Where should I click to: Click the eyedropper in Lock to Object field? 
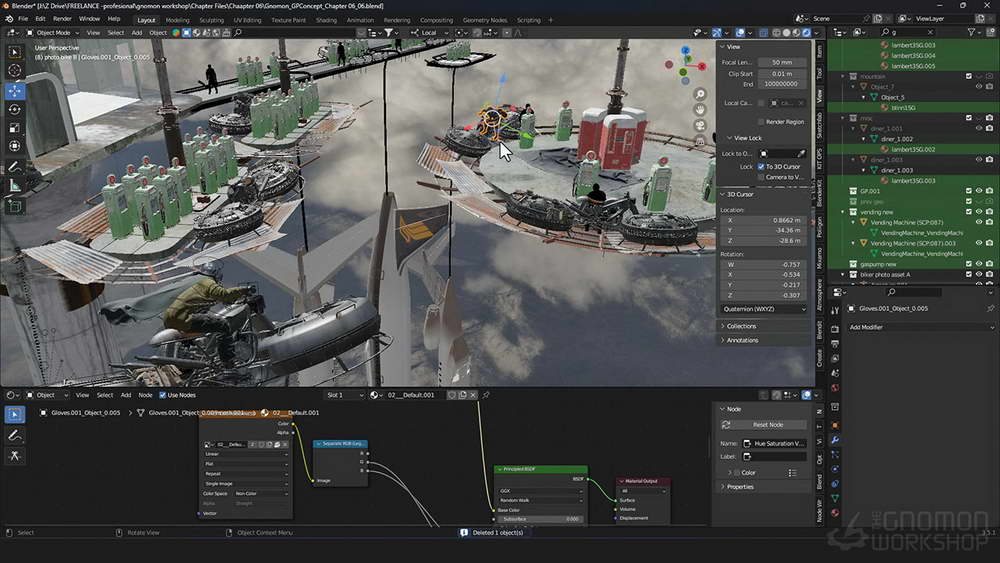(801, 154)
